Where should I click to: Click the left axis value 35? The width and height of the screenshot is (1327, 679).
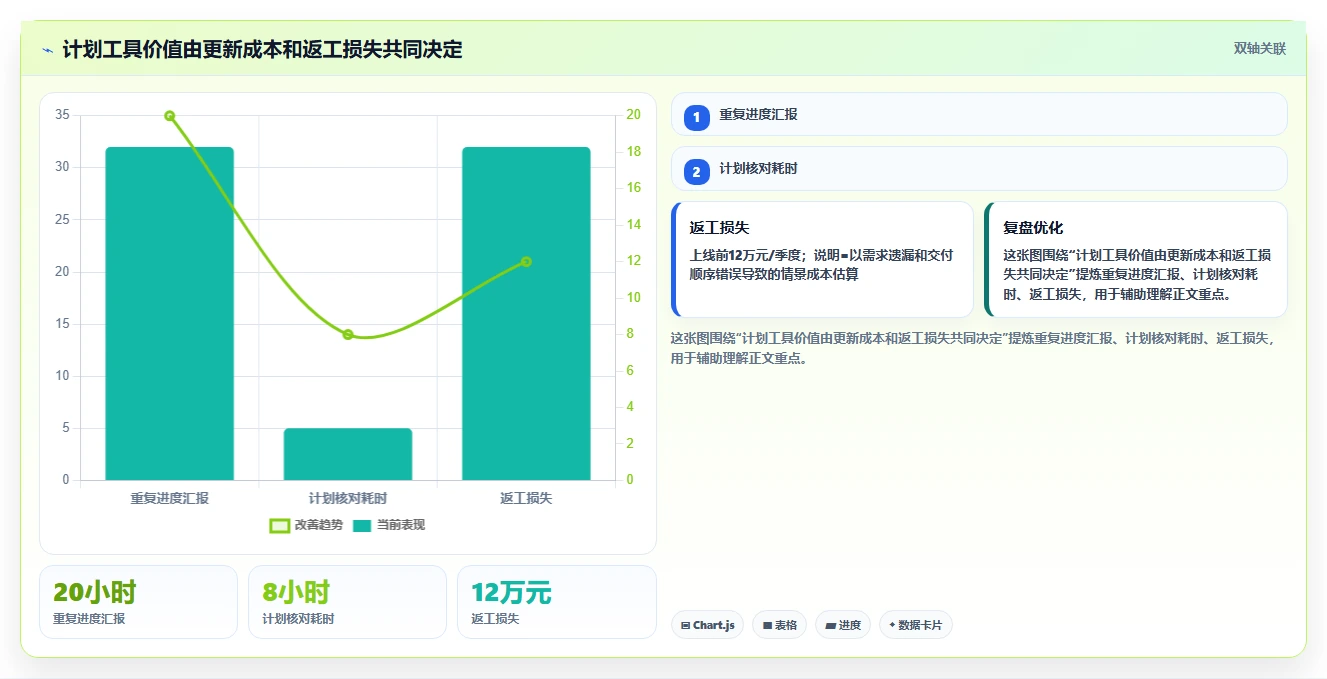tap(63, 115)
